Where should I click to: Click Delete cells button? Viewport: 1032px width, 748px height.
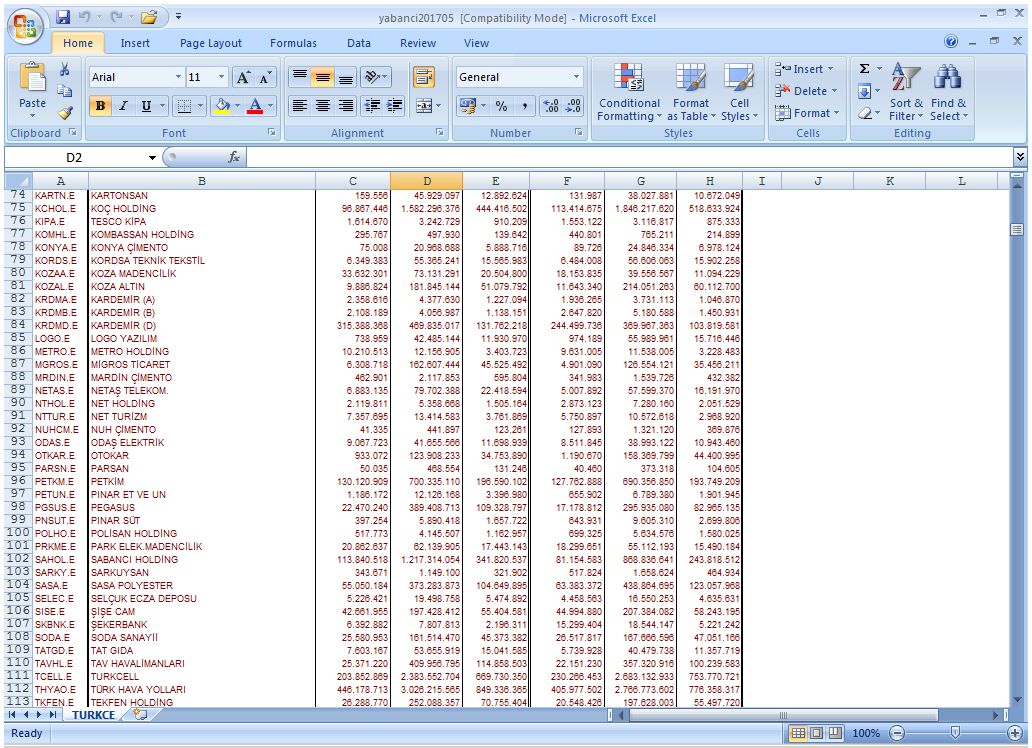tap(806, 91)
